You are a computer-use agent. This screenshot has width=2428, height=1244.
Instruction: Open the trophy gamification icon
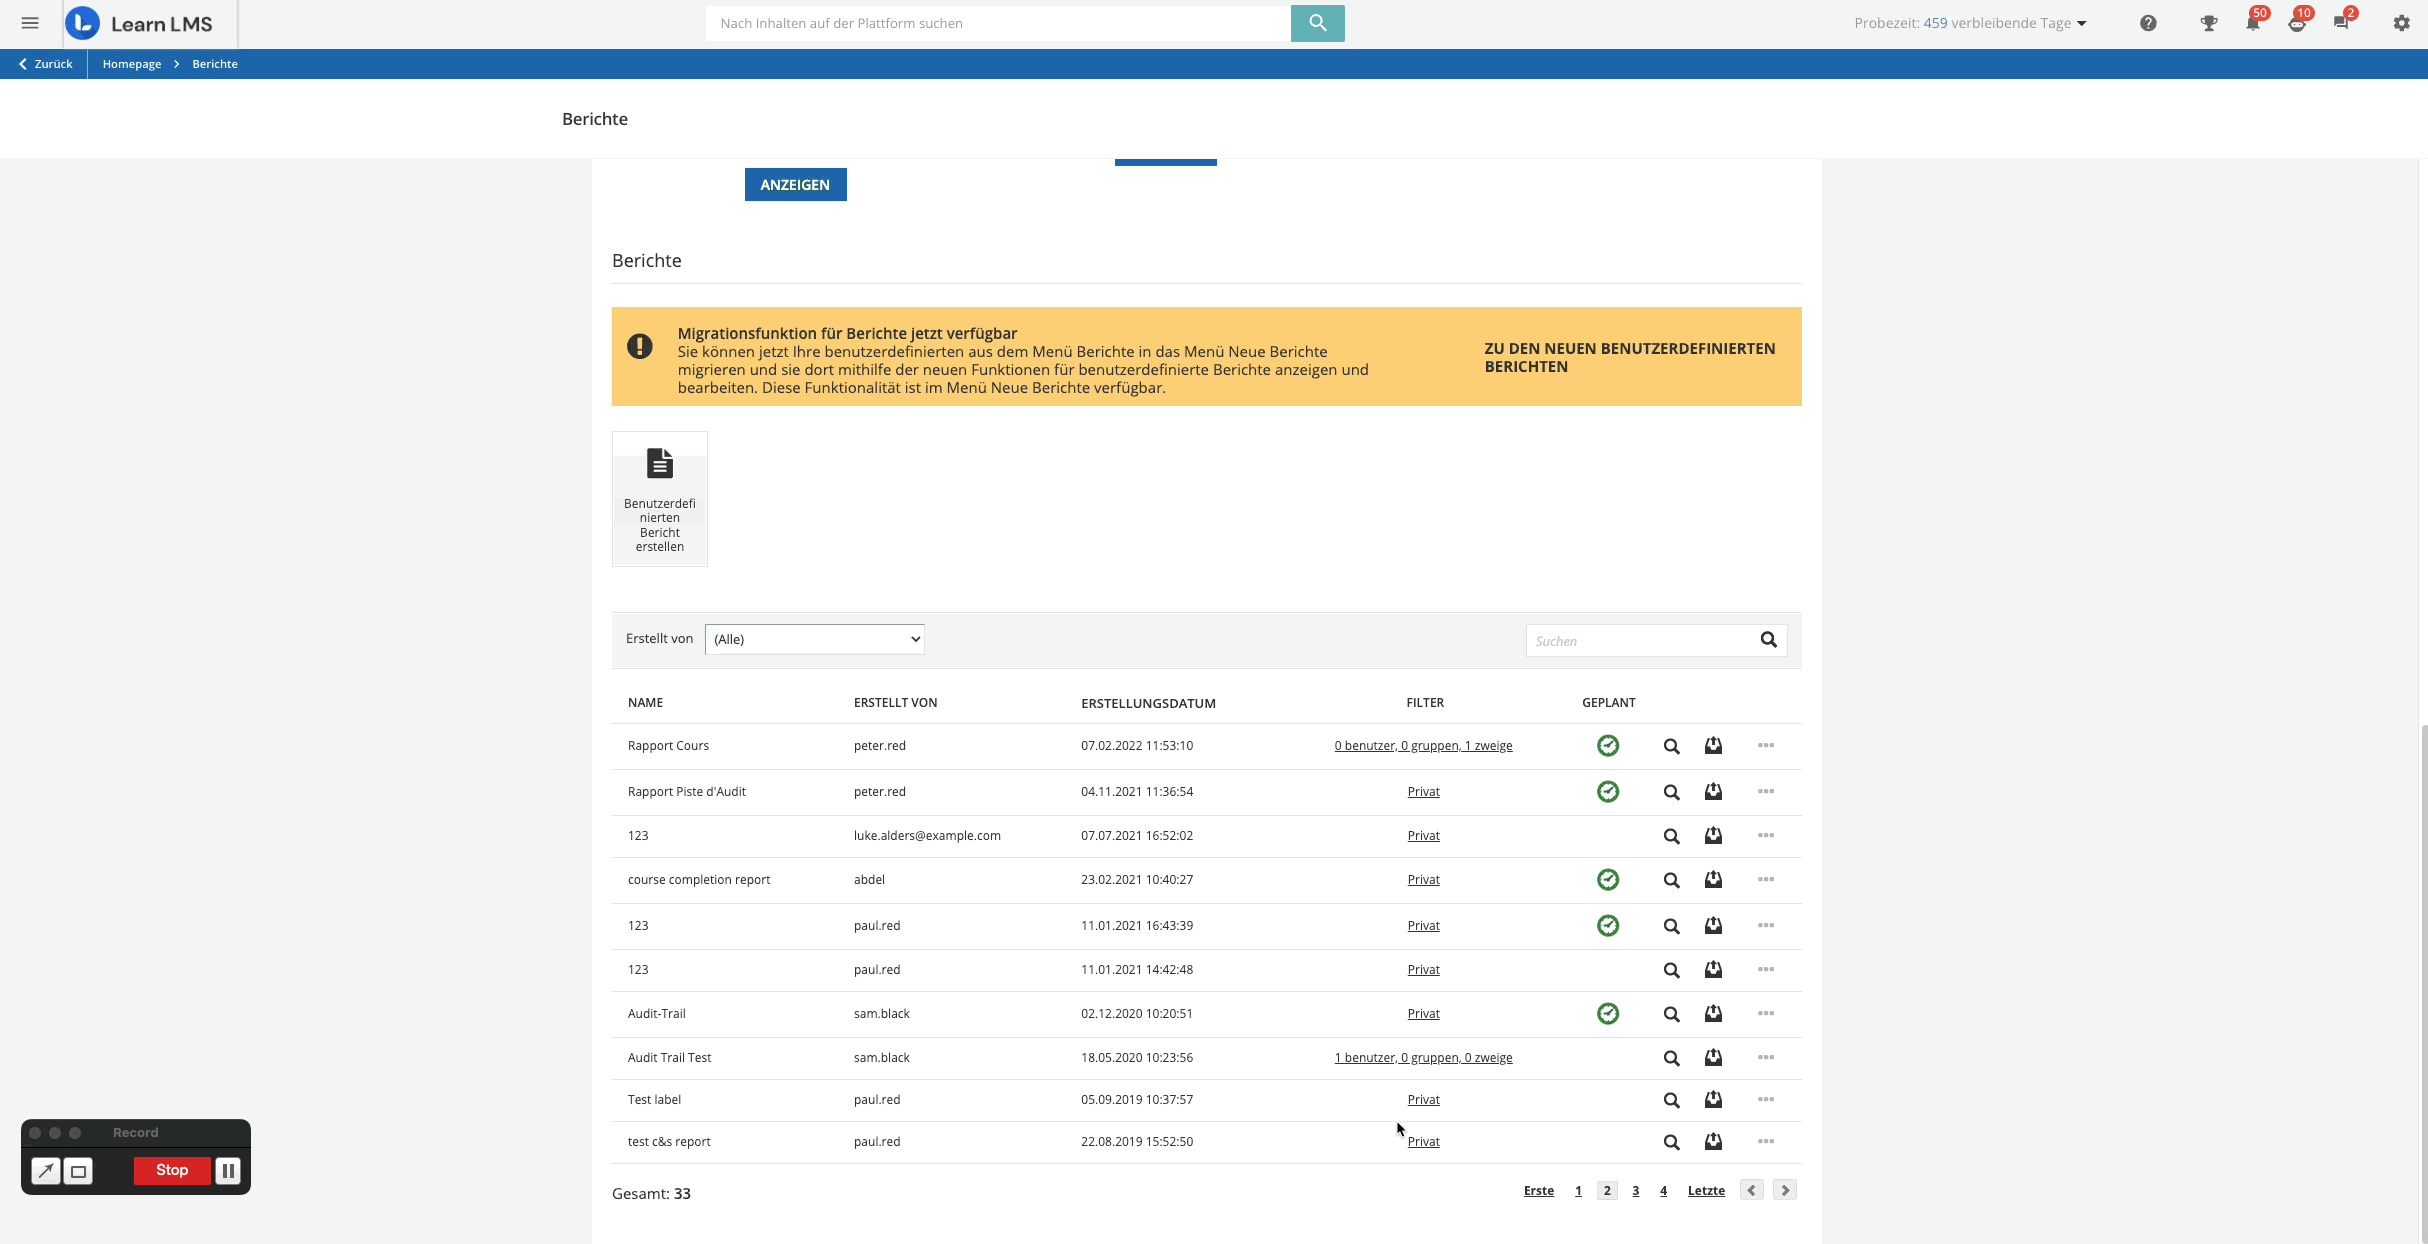(x=2209, y=23)
